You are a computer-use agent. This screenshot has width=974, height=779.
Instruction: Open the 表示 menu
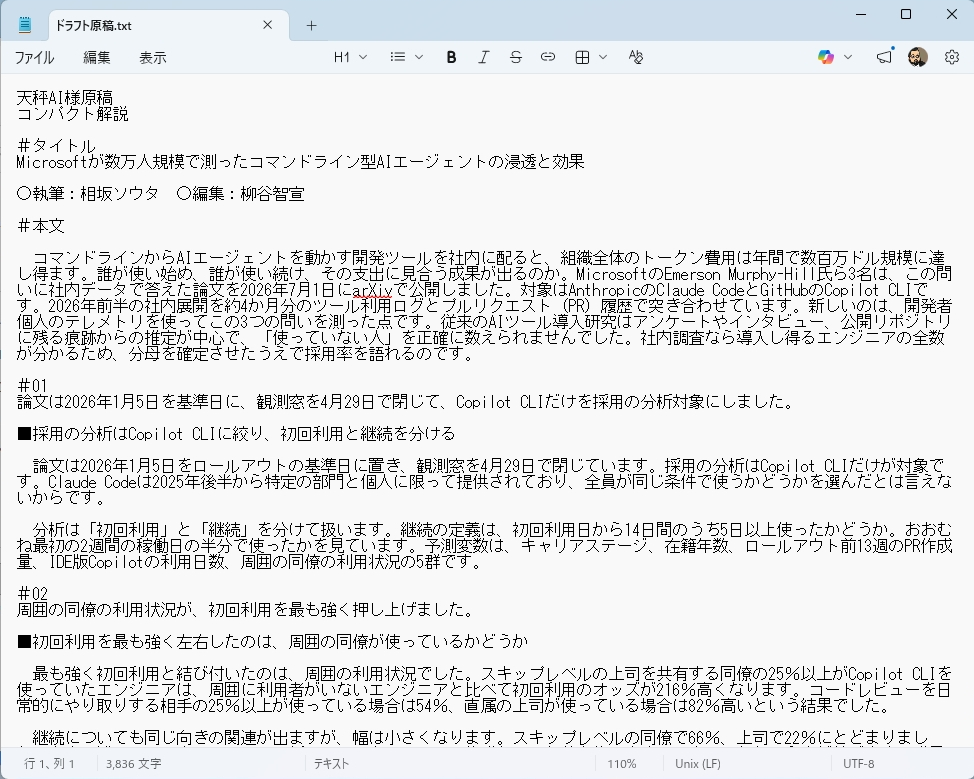pyautogui.click(x=153, y=58)
